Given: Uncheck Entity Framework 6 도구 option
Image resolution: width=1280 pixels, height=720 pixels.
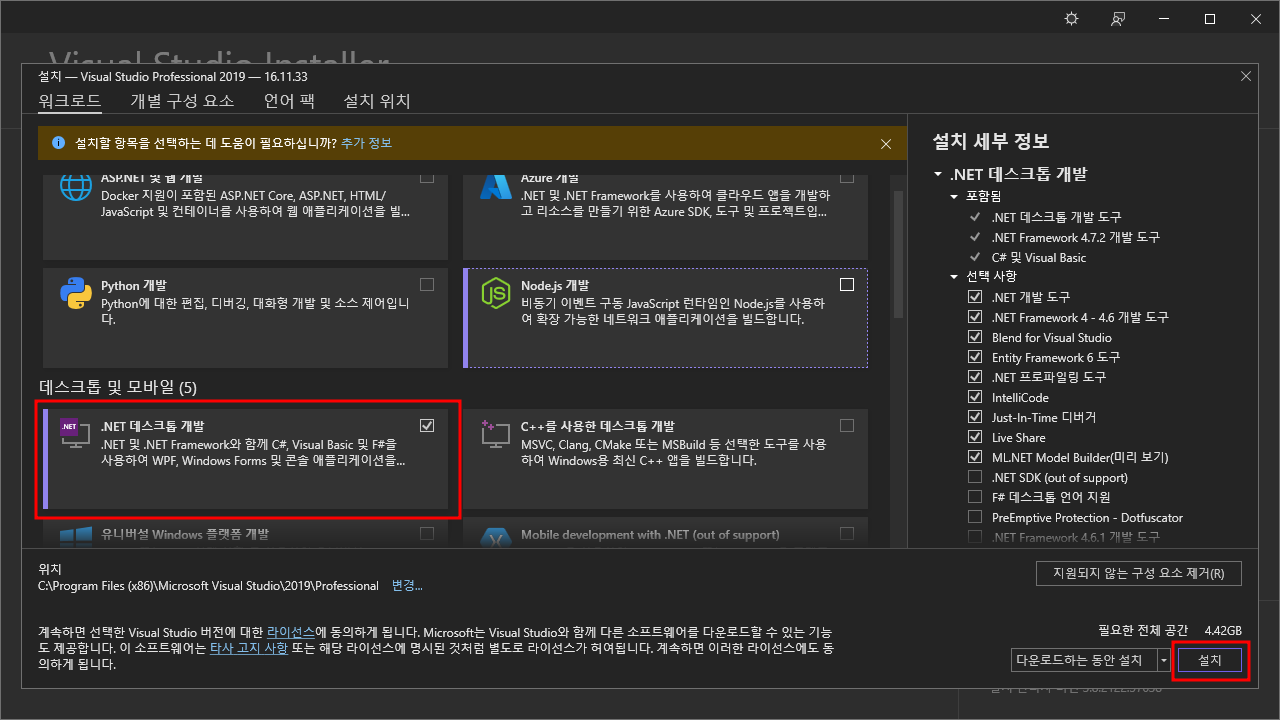Looking at the screenshot, I should pyautogui.click(x=975, y=357).
